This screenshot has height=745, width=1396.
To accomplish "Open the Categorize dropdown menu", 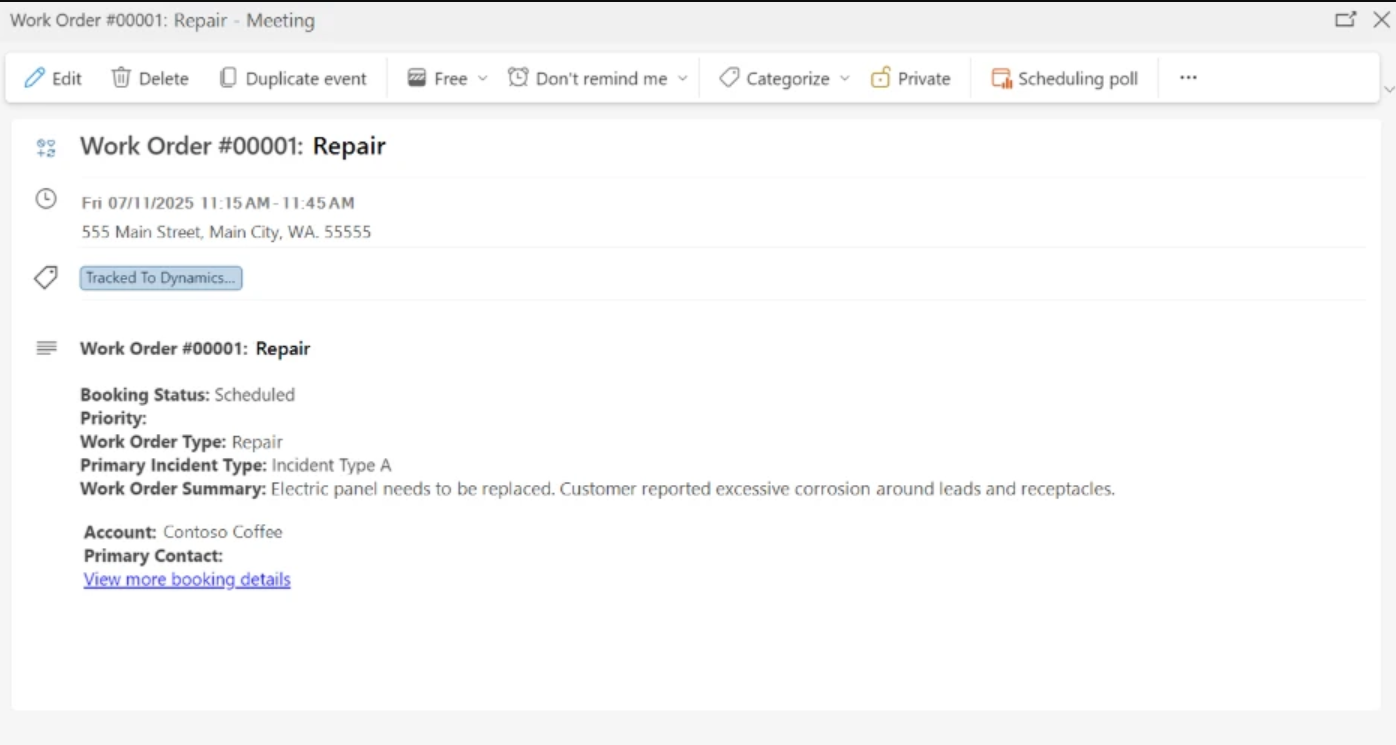I will coord(846,77).
